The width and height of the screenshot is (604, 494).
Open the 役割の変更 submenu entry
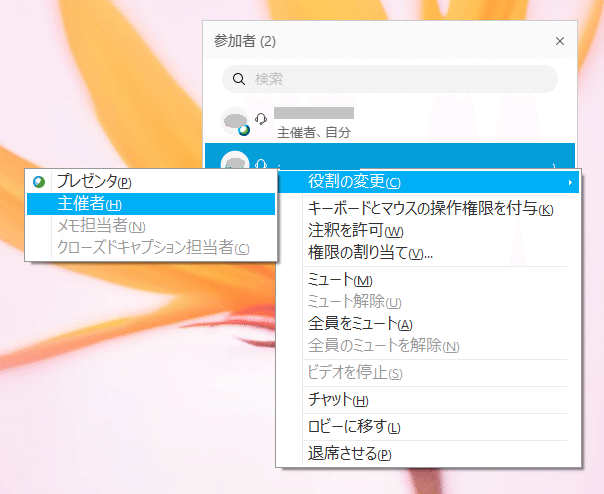pos(428,181)
